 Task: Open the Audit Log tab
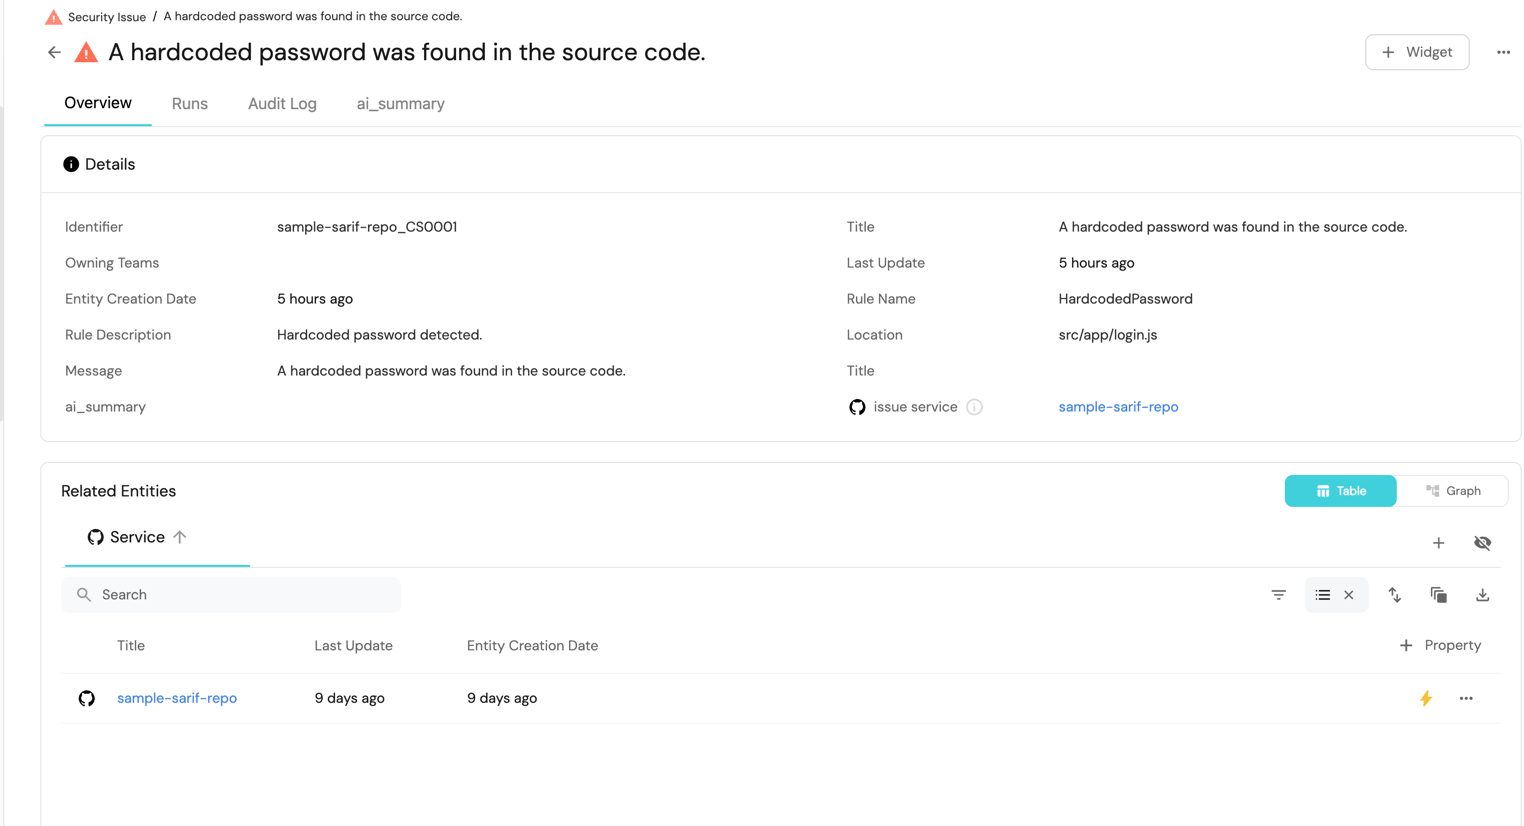[x=282, y=104]
